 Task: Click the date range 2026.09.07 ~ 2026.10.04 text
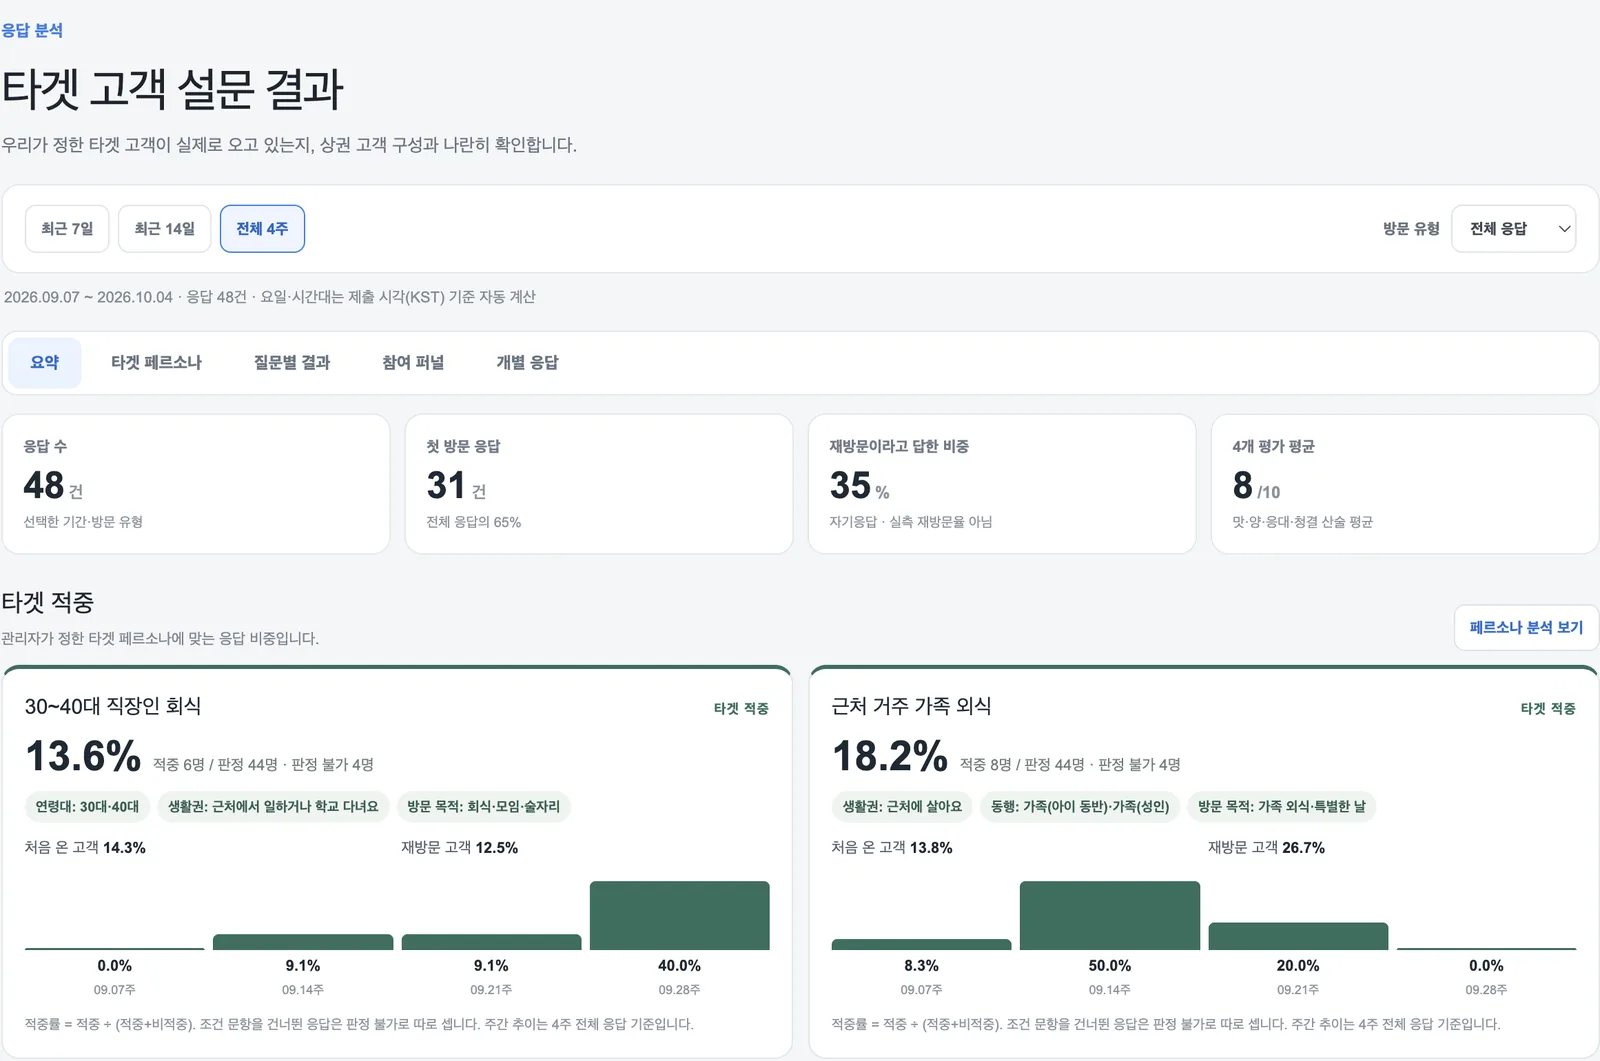tap(88, 297)
